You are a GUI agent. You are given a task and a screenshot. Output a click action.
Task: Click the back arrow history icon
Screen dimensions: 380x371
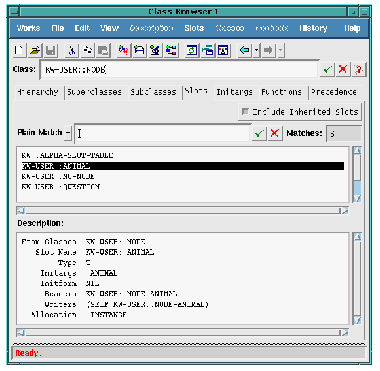pos(245,50)
